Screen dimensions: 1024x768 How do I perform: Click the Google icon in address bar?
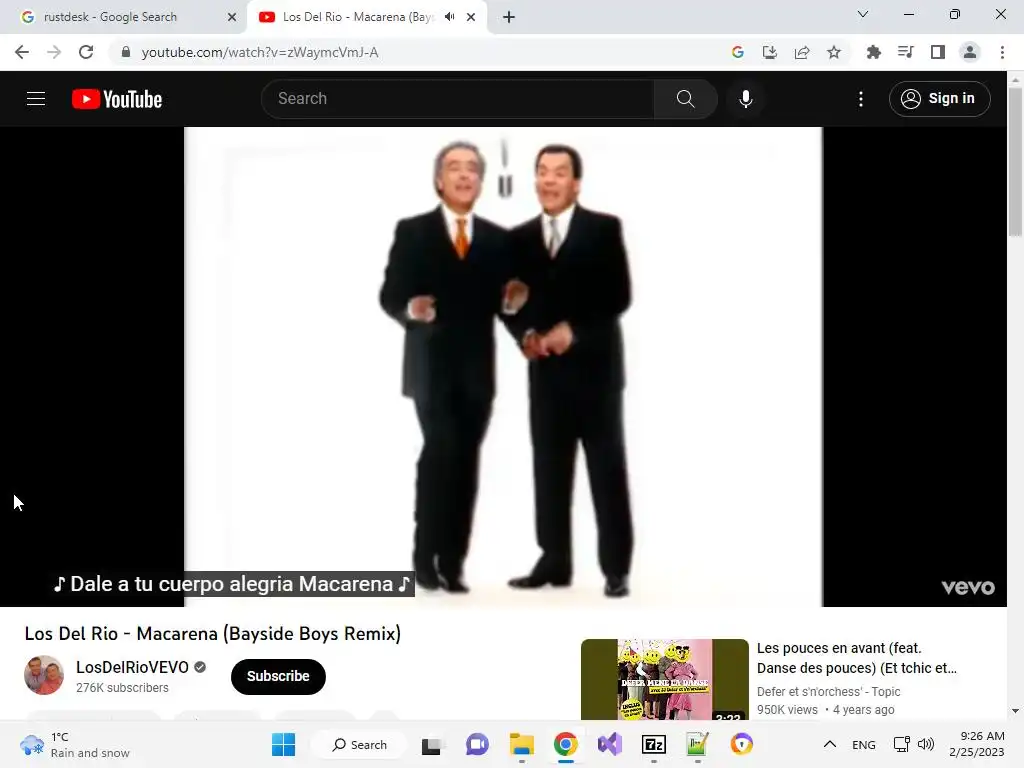[738, 52]
